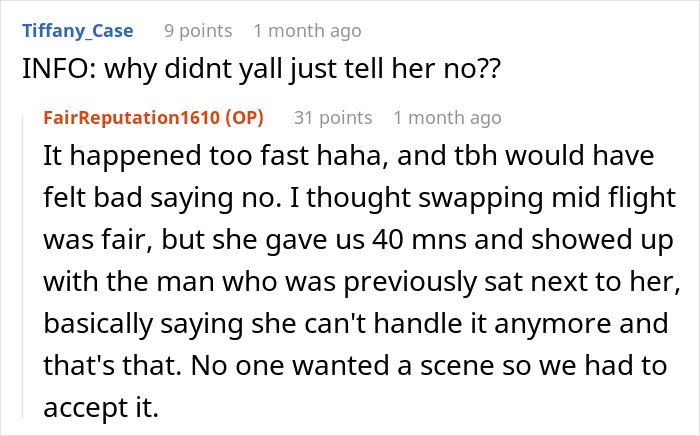Open the timestamp on FairReputation1610's reply
Viewport: 700px width, 436px height.
447,118
